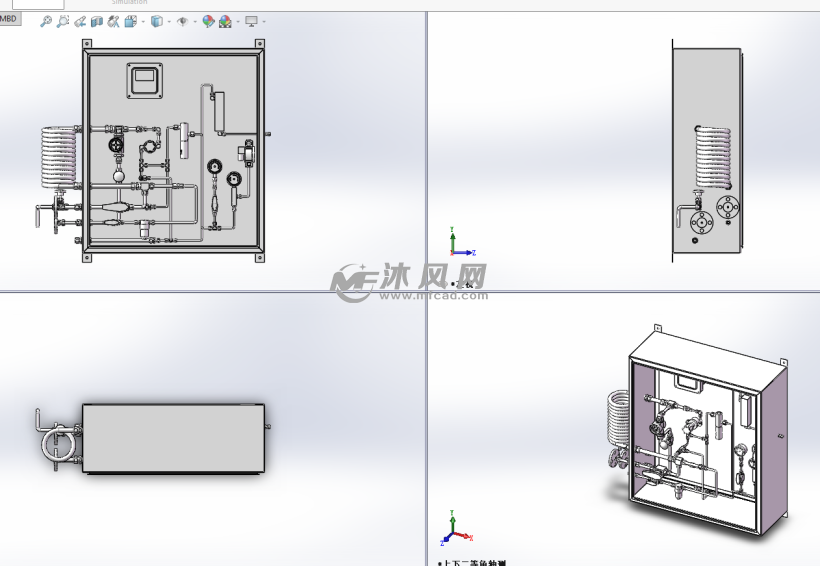
Task: Click the View Orientation cube icon
Action: pyautogui.click(x=130, y=21)
